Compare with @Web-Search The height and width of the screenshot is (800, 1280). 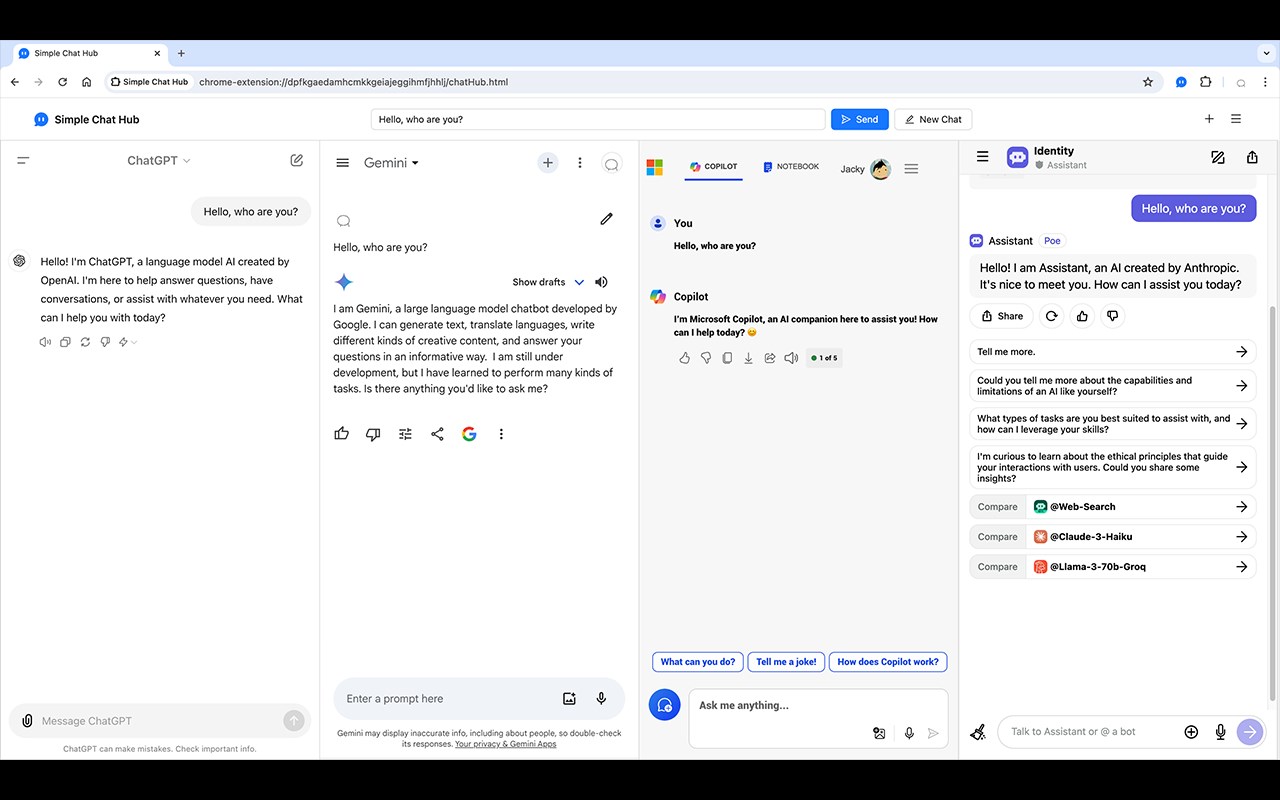(x=1113, y=507)
